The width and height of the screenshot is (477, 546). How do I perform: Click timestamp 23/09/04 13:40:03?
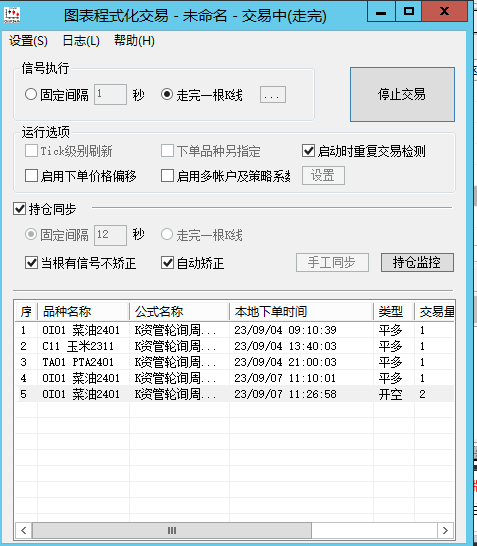coord(285,346)
